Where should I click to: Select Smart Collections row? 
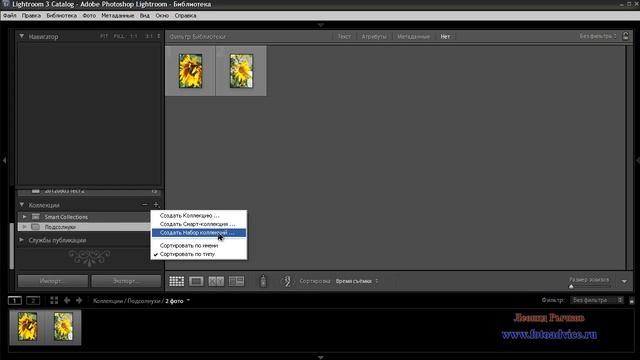(x=84, y=217)
